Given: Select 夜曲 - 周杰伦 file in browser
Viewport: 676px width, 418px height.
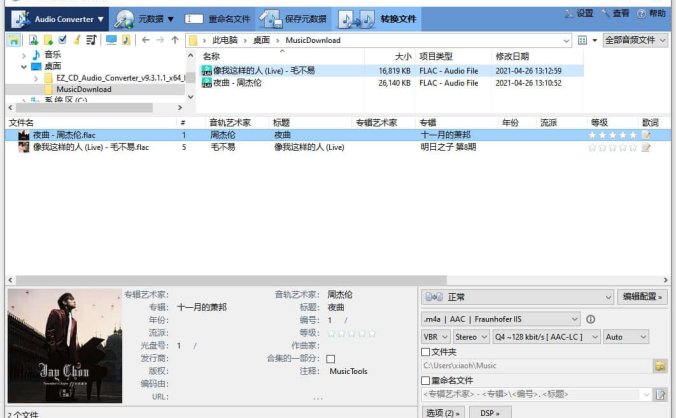Looking at the screenshot, I should (392, 83).
